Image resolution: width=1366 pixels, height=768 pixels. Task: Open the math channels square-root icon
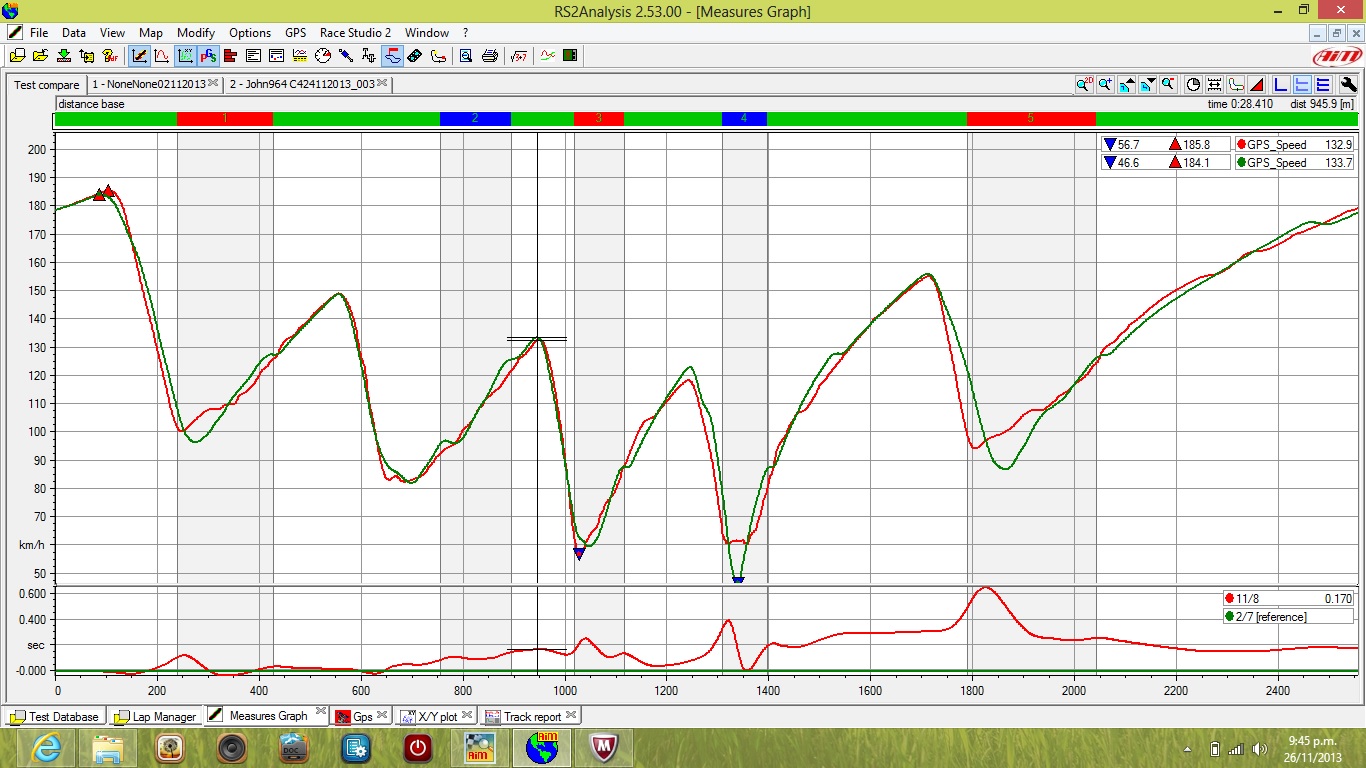[x=518, y=55]
